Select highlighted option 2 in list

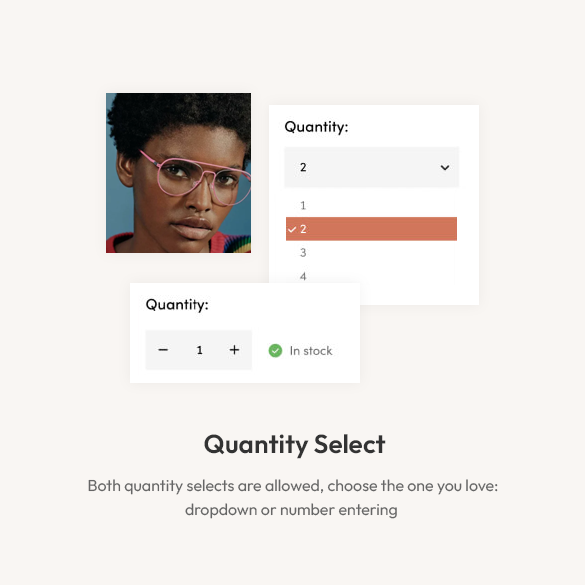click(371, 229)
